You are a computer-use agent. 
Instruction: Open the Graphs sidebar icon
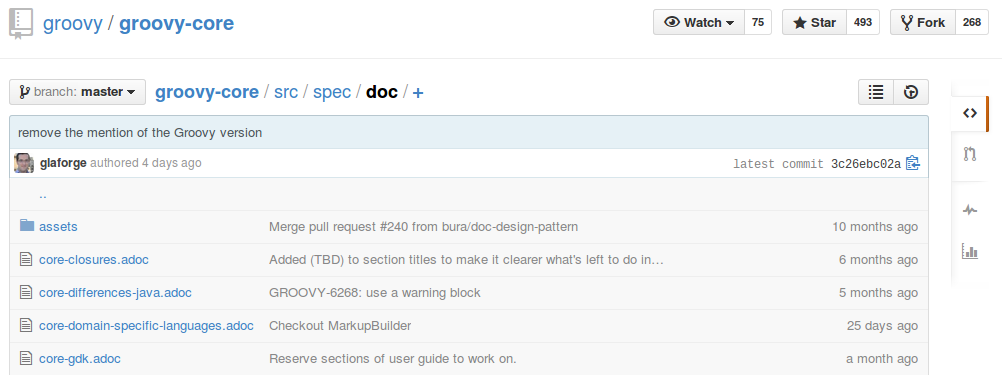point(970,250)
